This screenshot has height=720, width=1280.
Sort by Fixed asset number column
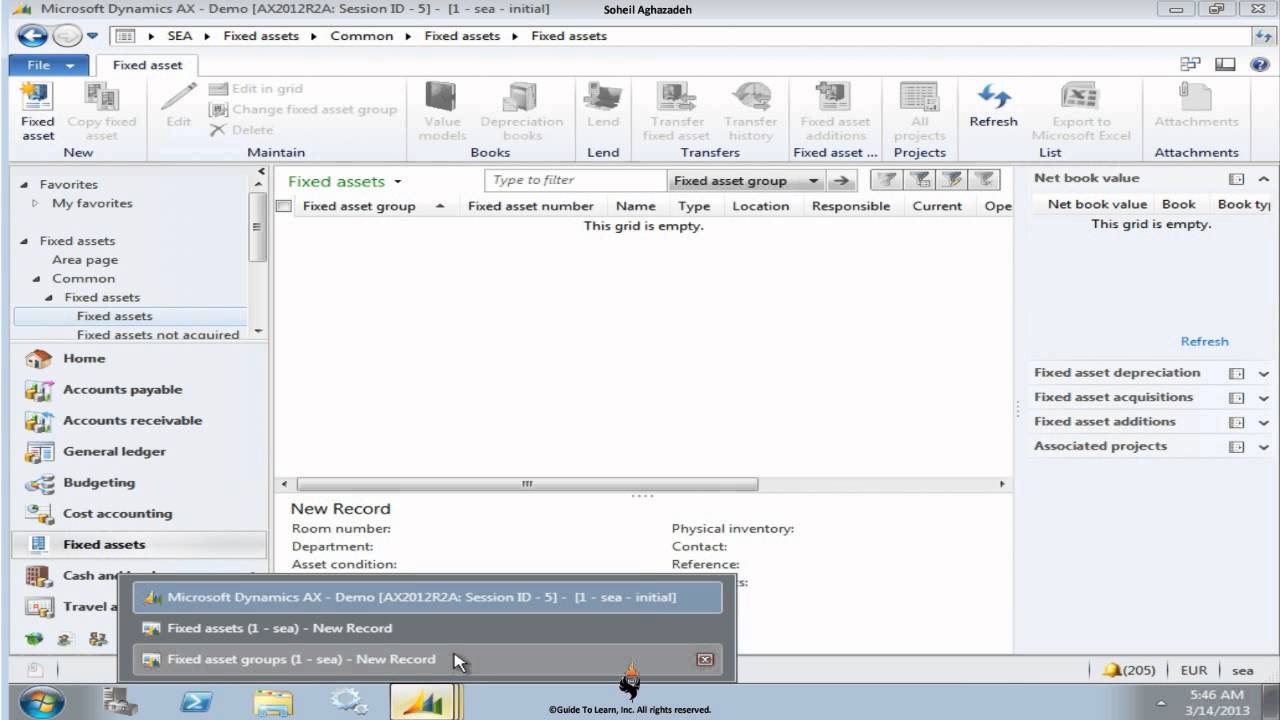530,206
